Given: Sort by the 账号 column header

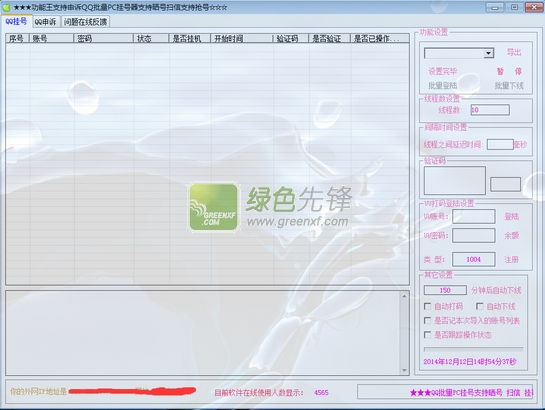Looking at the screenshot, I should (x=51, y=38).
